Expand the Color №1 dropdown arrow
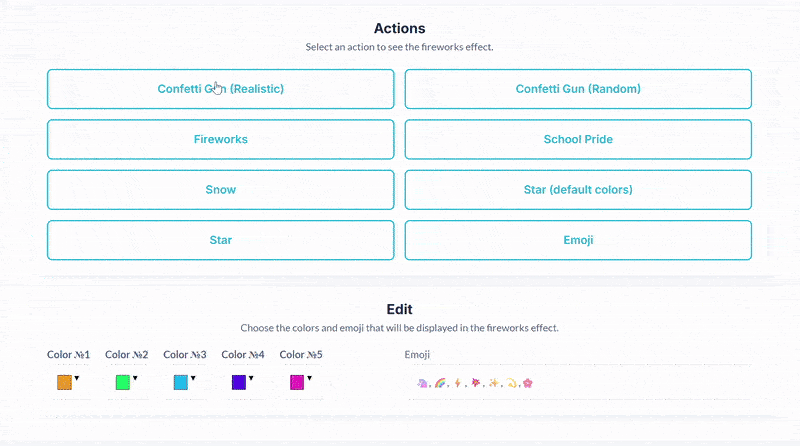Screen dimensions: 800x446 pos(77,378)
